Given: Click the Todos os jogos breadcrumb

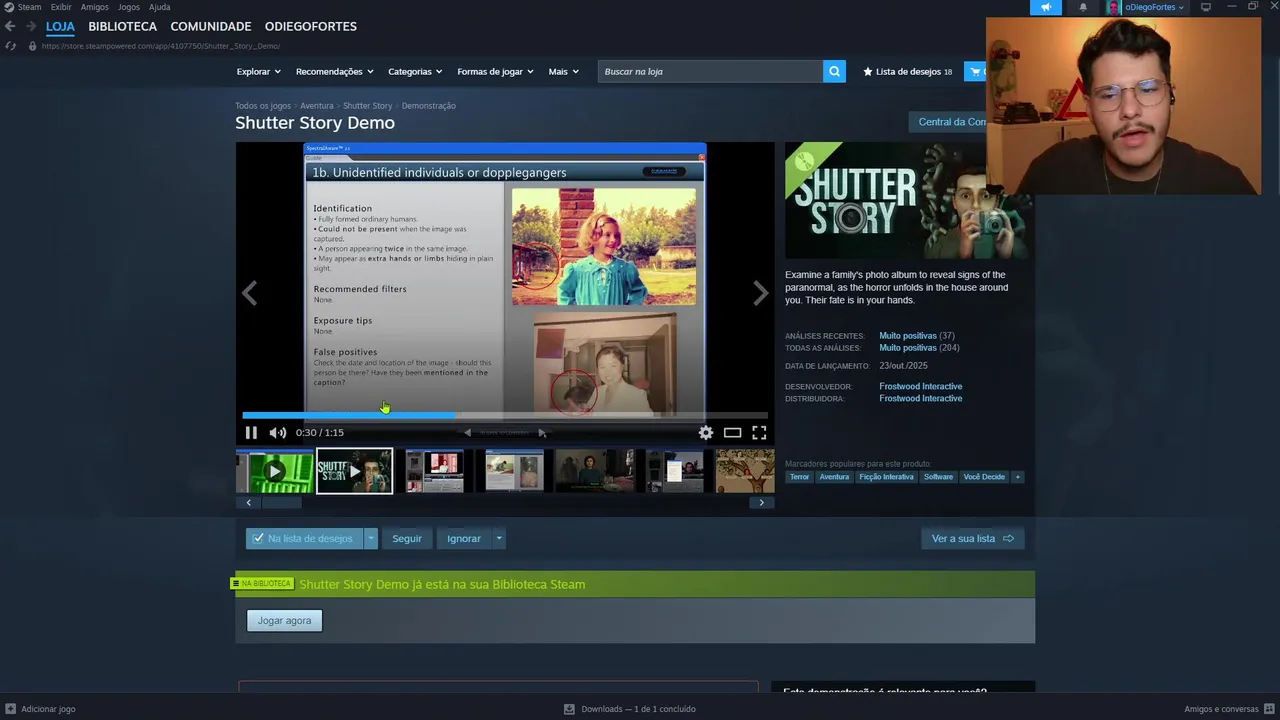Looking at the screenshot, I should [x=263, y=105].
